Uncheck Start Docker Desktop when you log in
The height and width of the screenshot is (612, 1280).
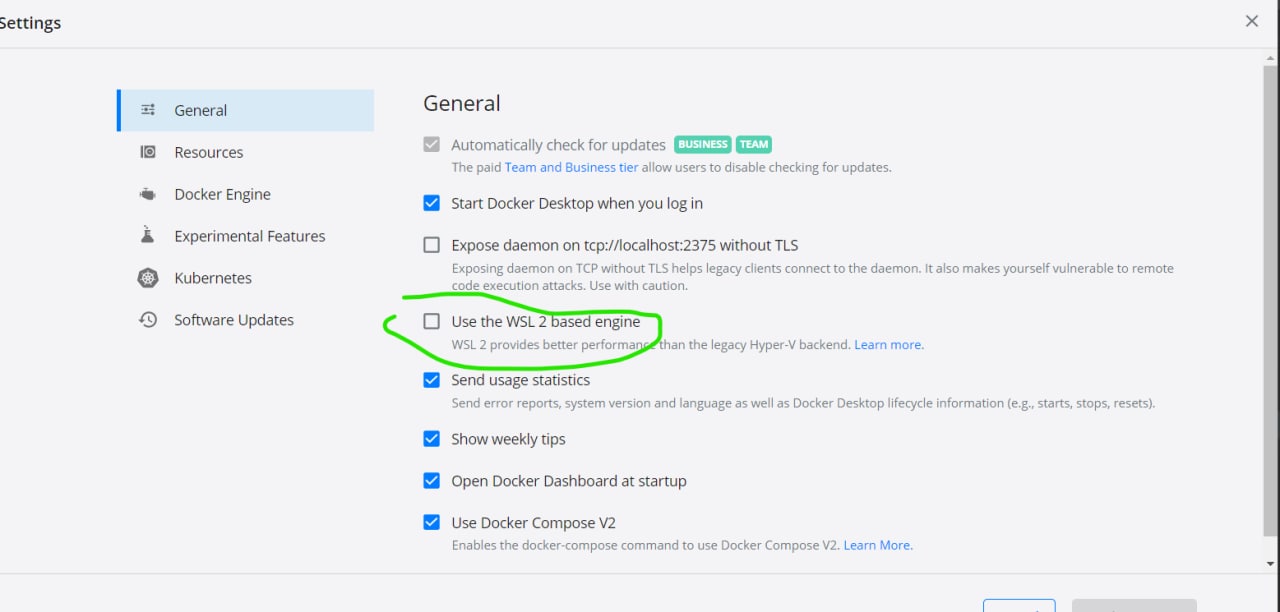pos(431,203)
